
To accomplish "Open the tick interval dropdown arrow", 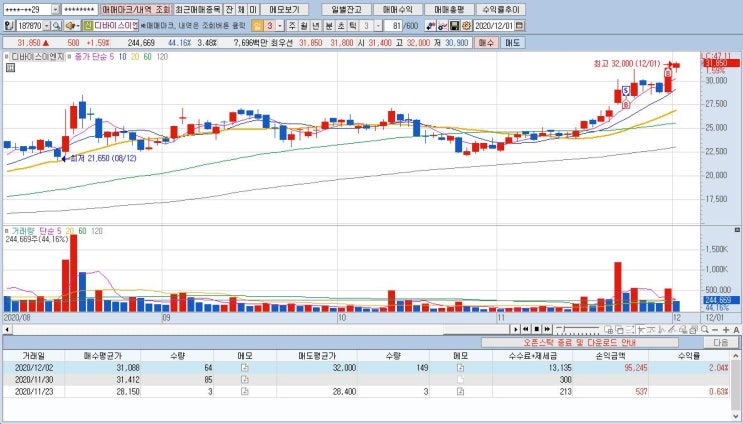I will point(378,26).
